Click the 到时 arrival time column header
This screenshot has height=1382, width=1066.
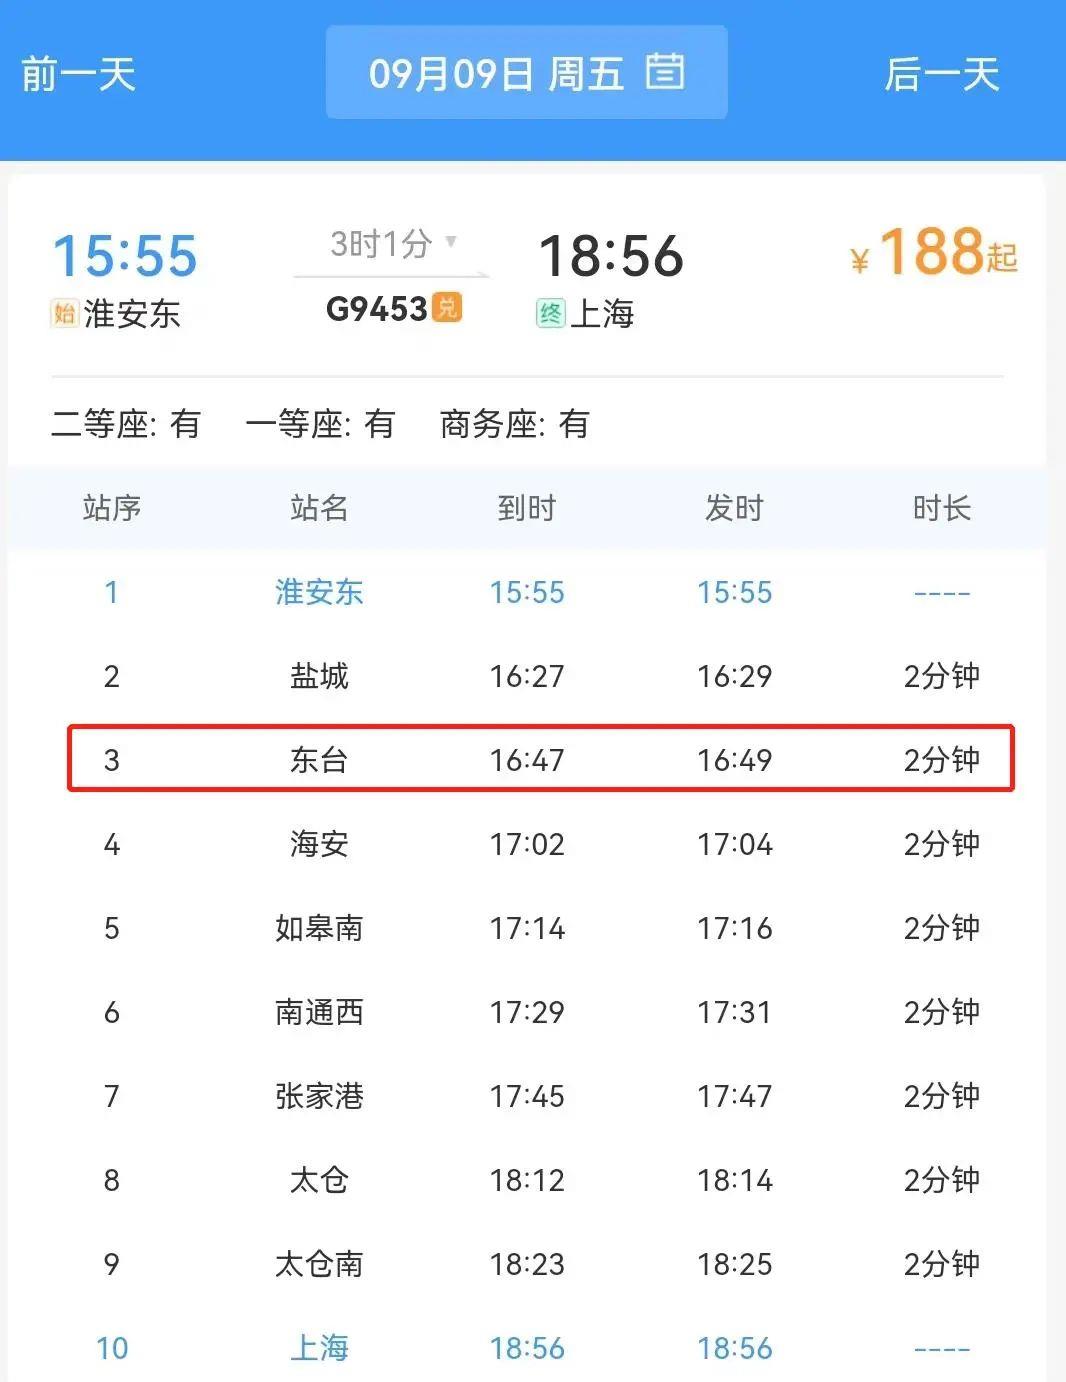(x=527, y=508)
